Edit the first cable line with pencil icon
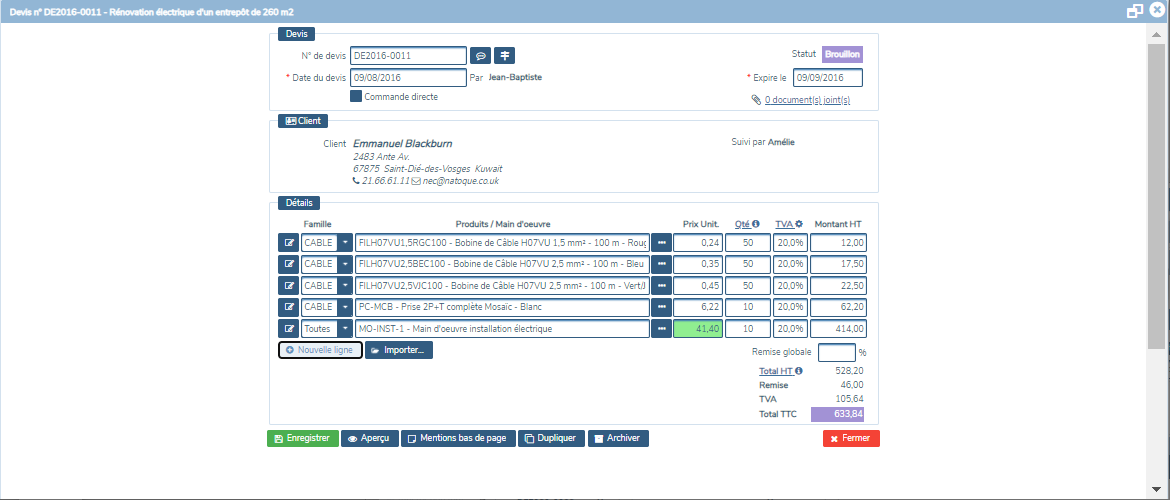Image resolution: width=1170 pixels, height=500 pixels. [x=289, y=242]
